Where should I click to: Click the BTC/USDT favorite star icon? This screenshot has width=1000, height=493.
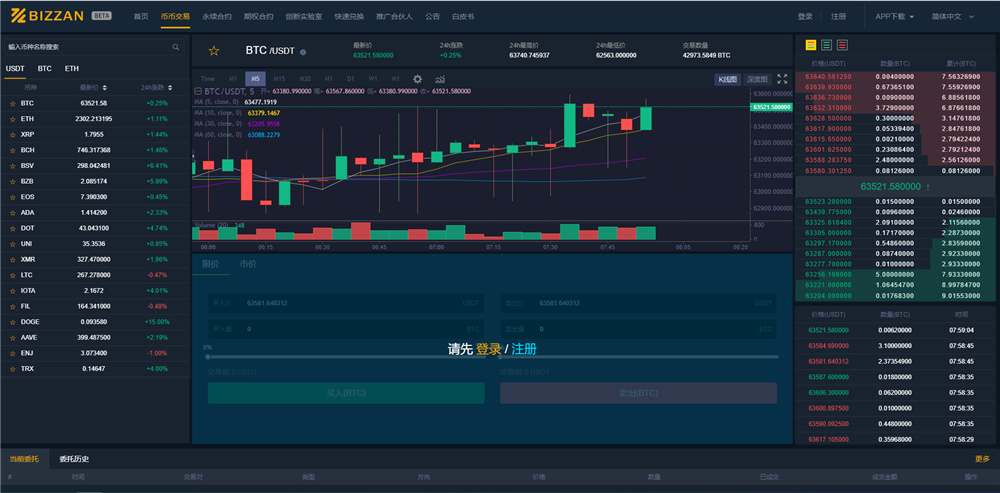[x=213, y=50]
